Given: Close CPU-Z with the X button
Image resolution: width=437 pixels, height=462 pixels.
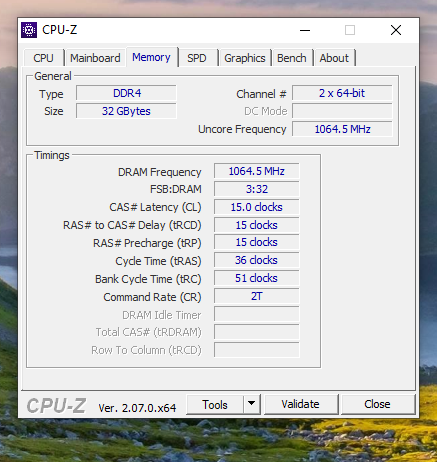Looking at the screenshot, I should [x=396, y=30].
